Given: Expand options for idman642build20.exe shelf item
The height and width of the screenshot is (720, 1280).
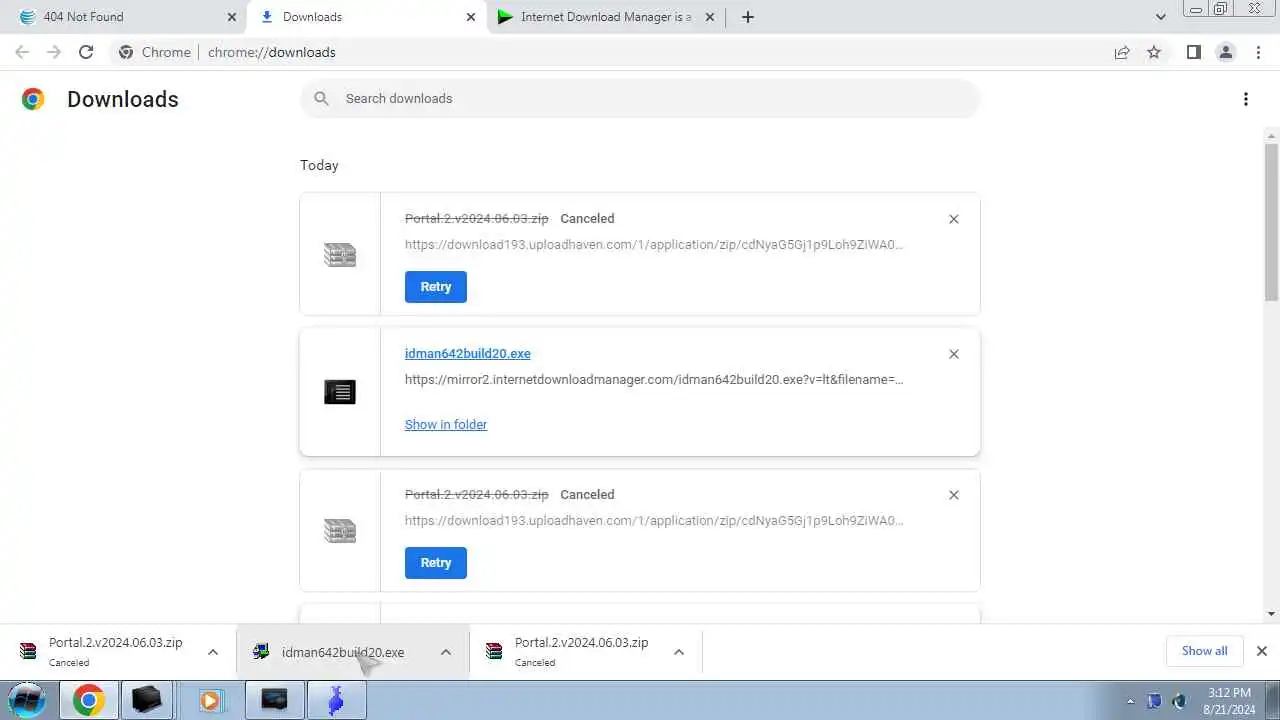Looking at the screenshot, I should pos(446,652).
